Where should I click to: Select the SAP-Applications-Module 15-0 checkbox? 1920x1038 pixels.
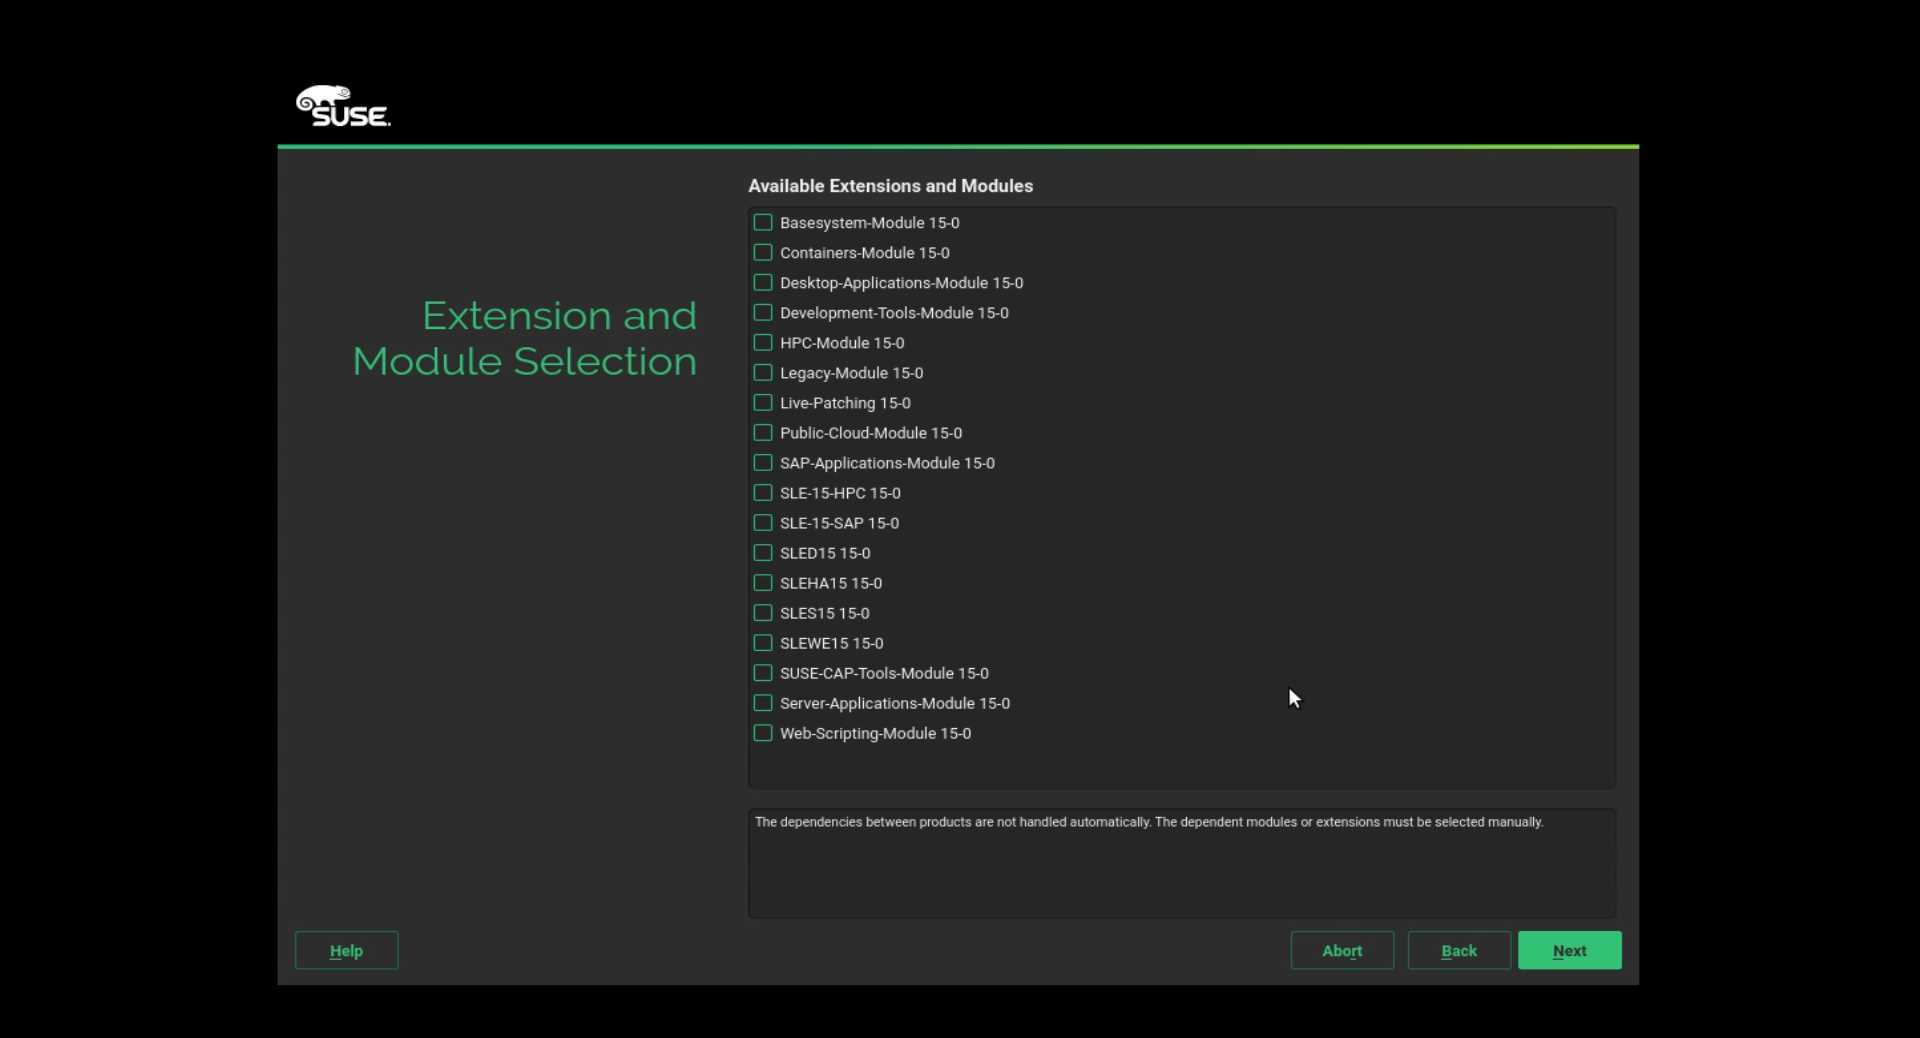coord(763,463)
